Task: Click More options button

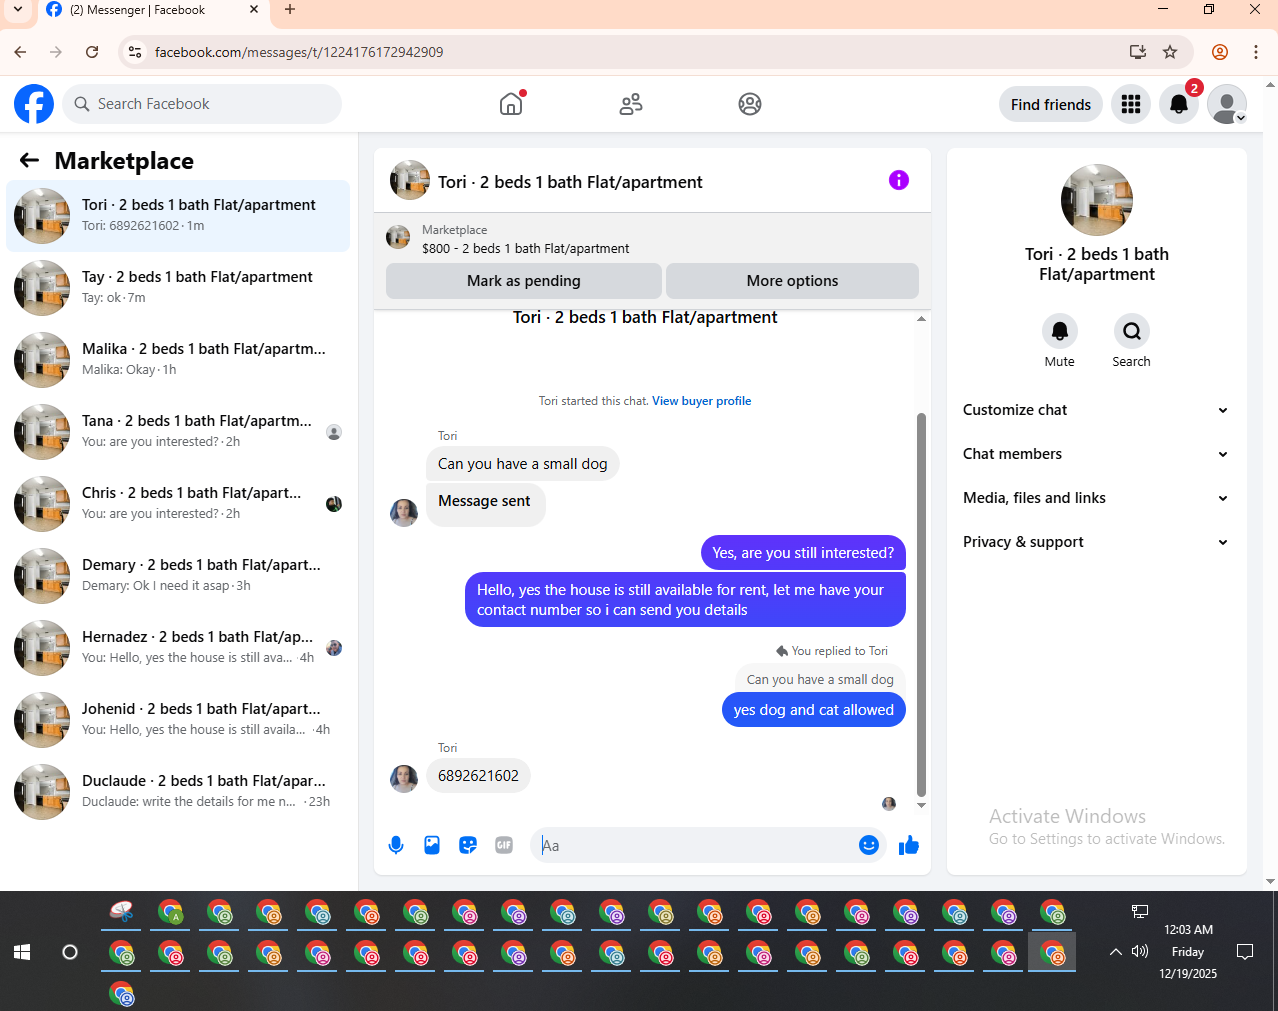Action: (x=792, y=281)
